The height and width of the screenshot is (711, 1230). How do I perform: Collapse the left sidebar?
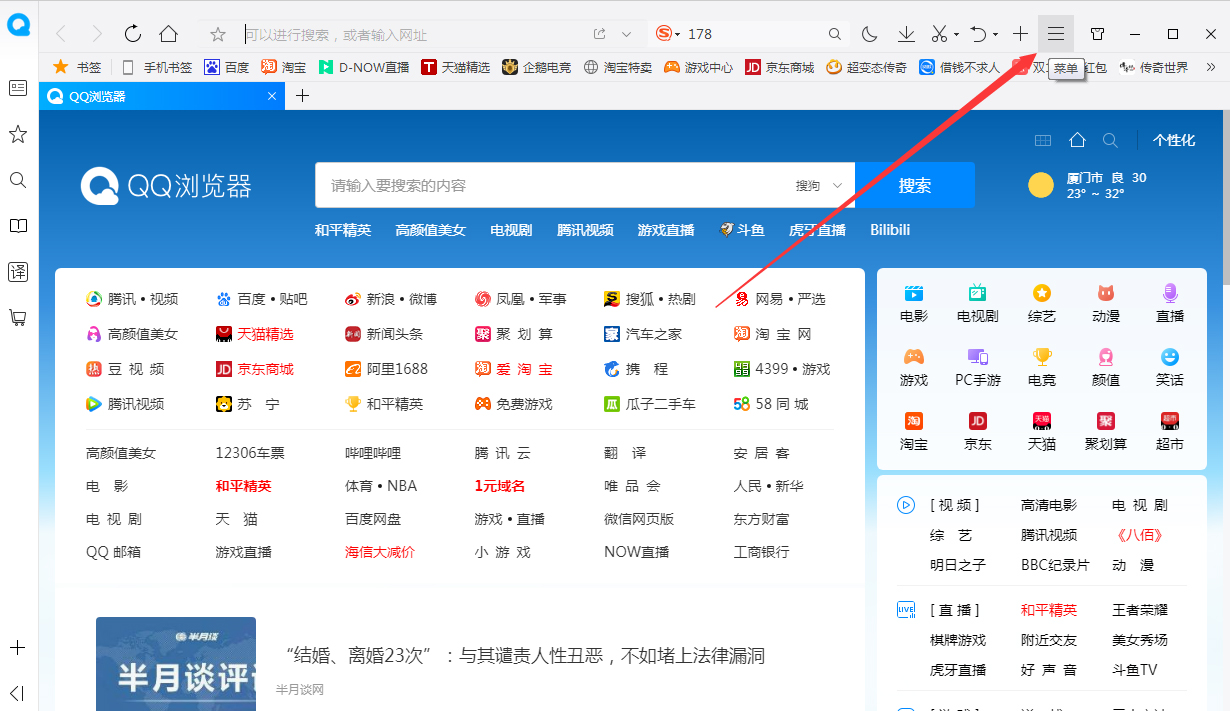(17, 693)
